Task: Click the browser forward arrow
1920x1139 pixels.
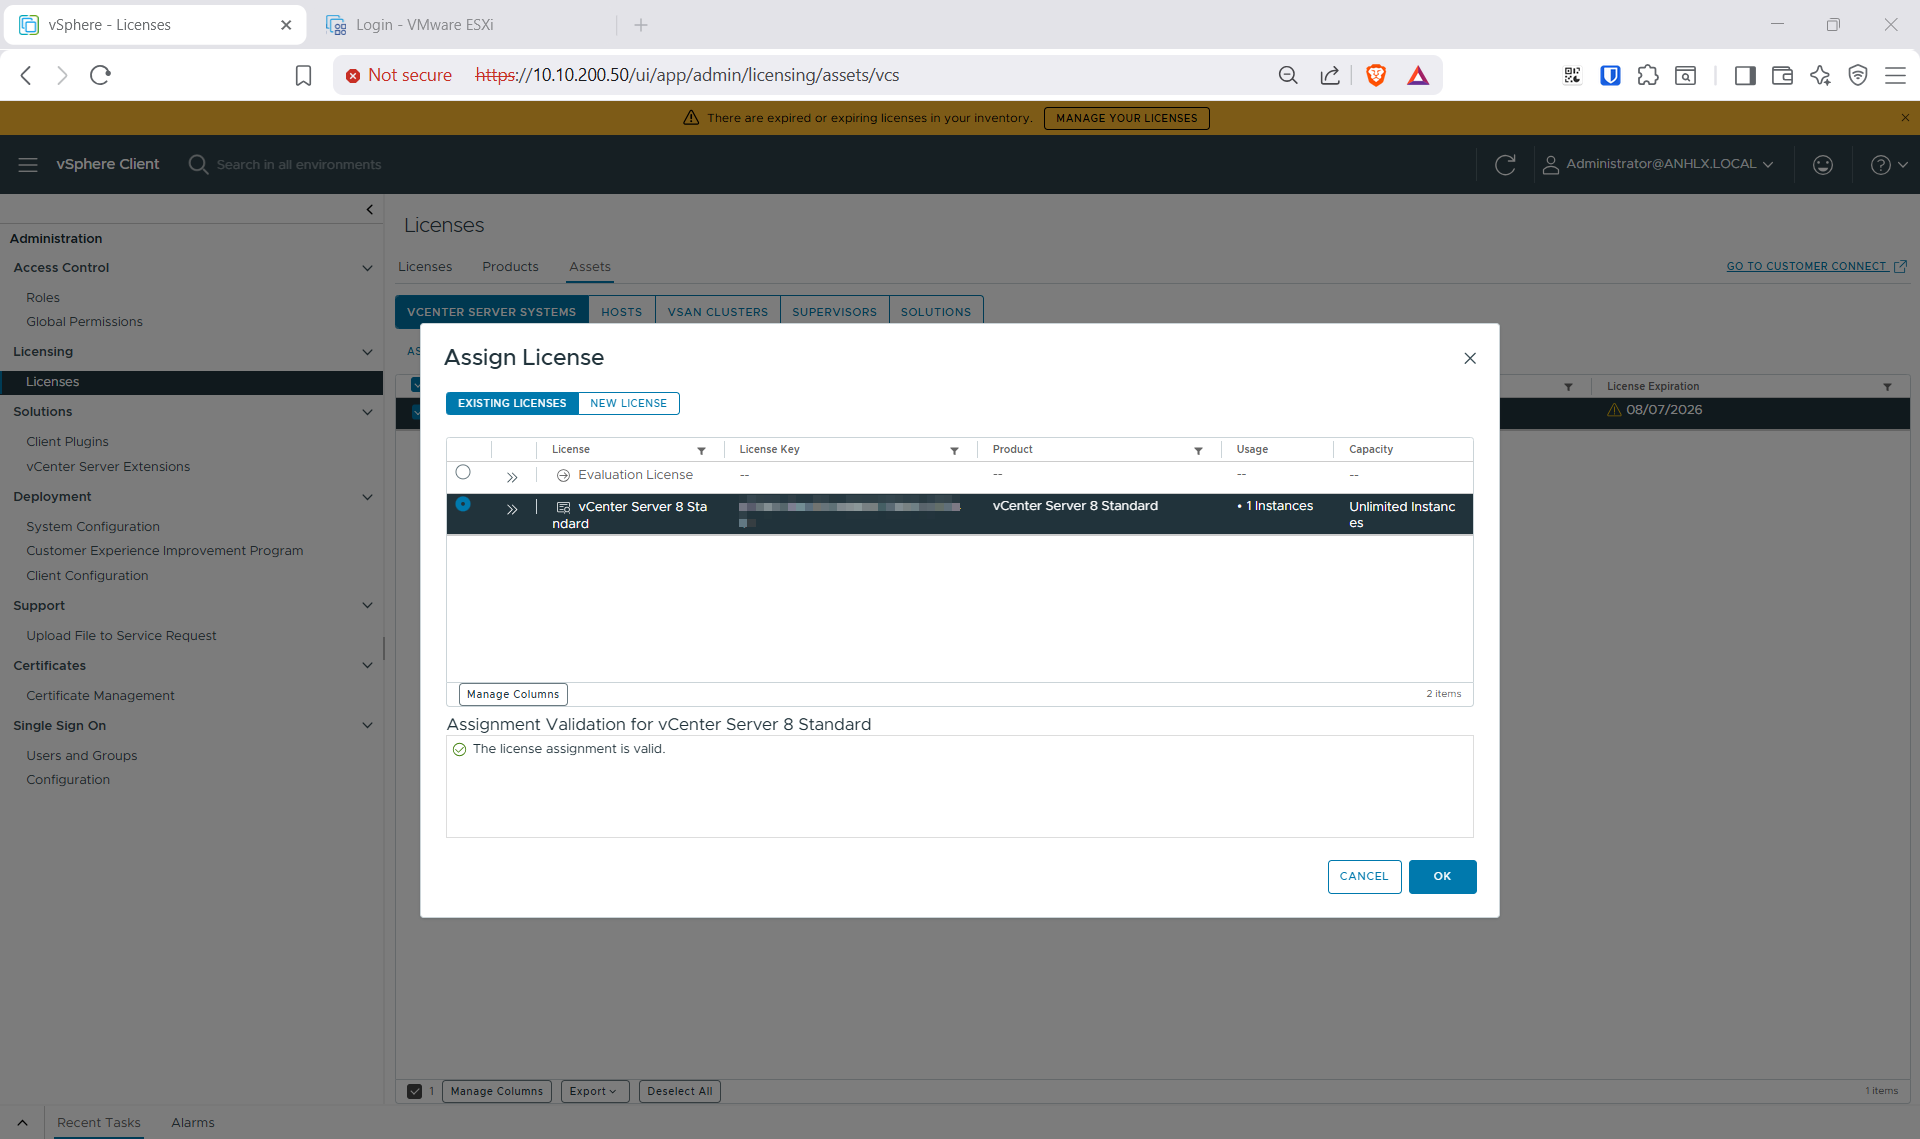Action: (62, 75)
